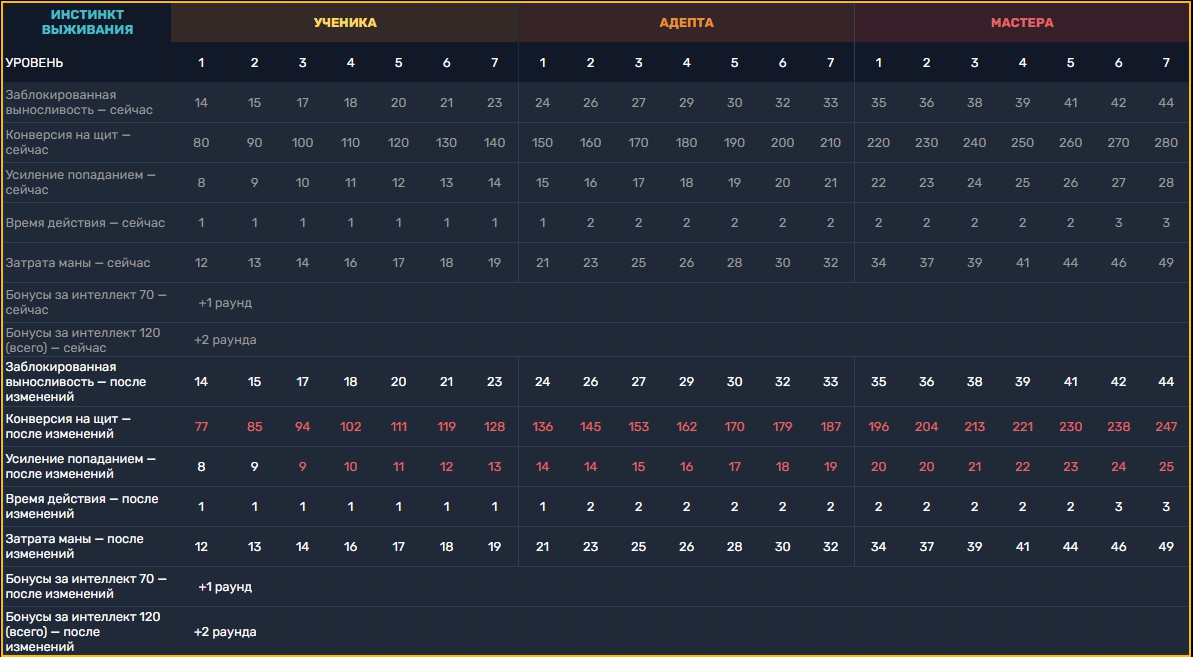Select the 'Усиление попаданием — после изменений' label
Viewport: 1193px width, 657px height.
80,467
